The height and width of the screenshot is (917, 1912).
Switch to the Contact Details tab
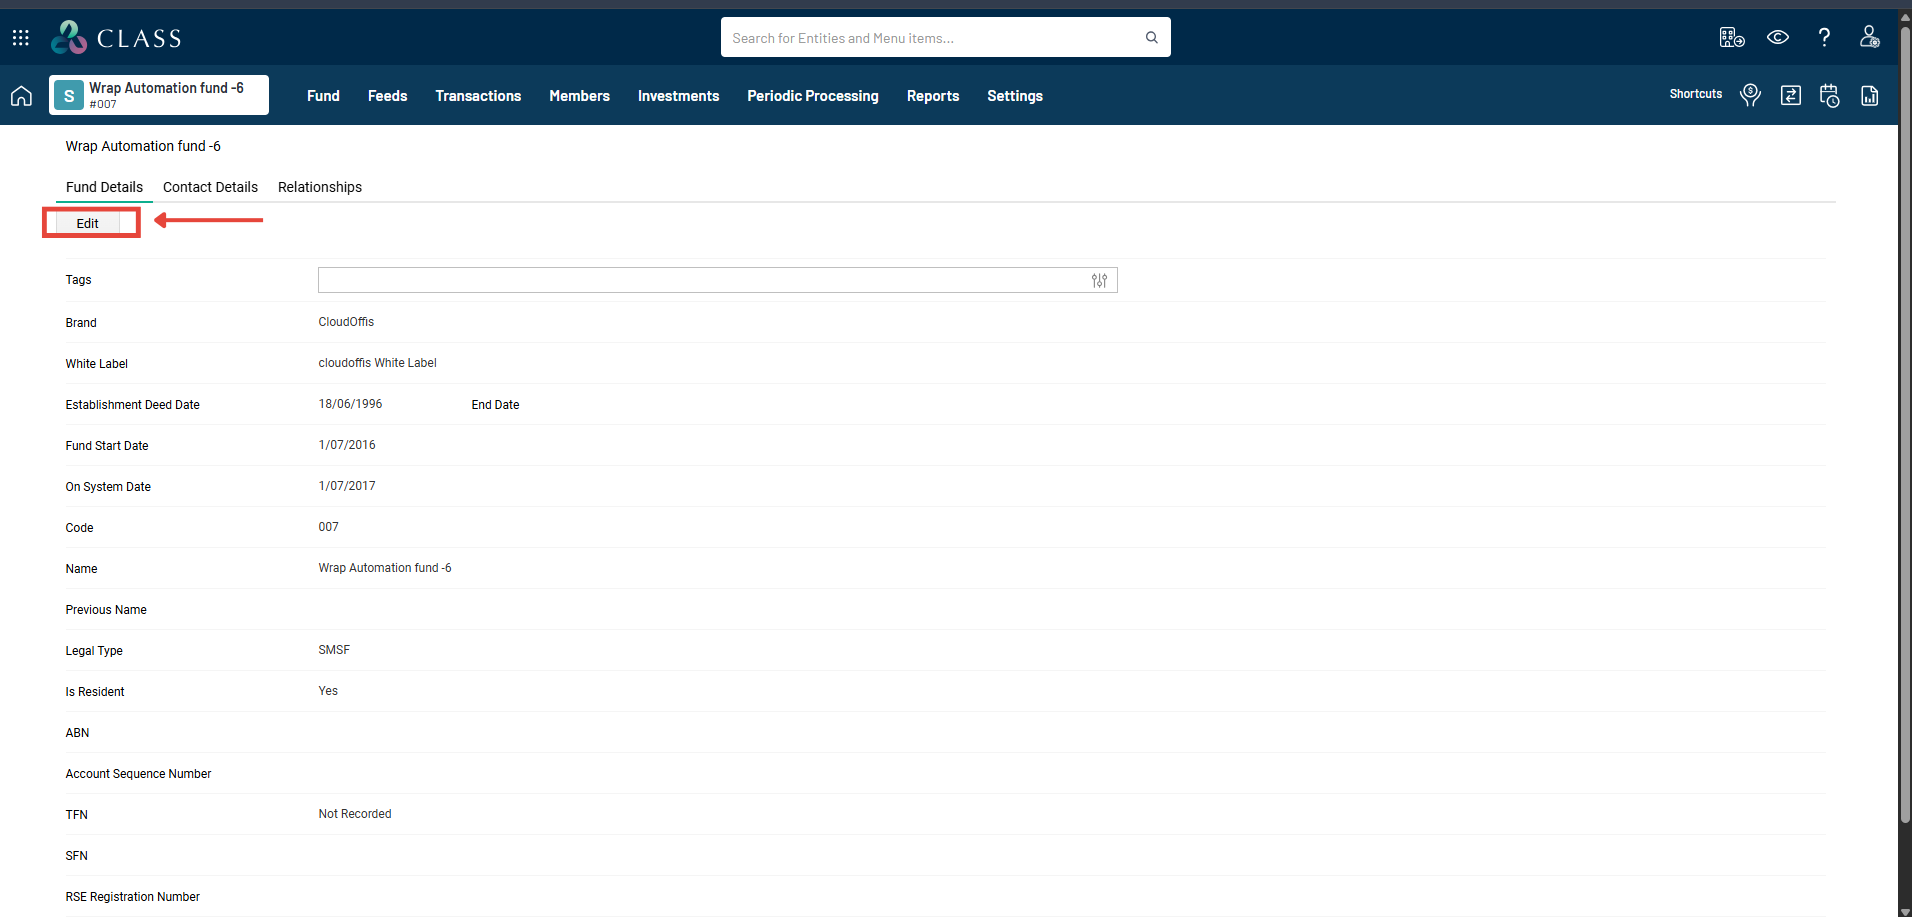point(210,187)
